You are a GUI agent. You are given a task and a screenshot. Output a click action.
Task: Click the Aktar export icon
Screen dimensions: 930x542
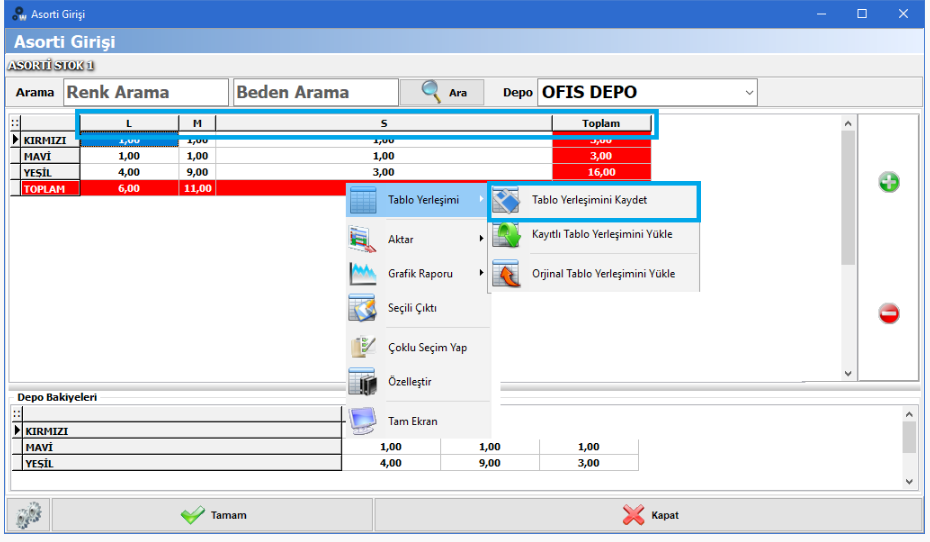(363, 240)
